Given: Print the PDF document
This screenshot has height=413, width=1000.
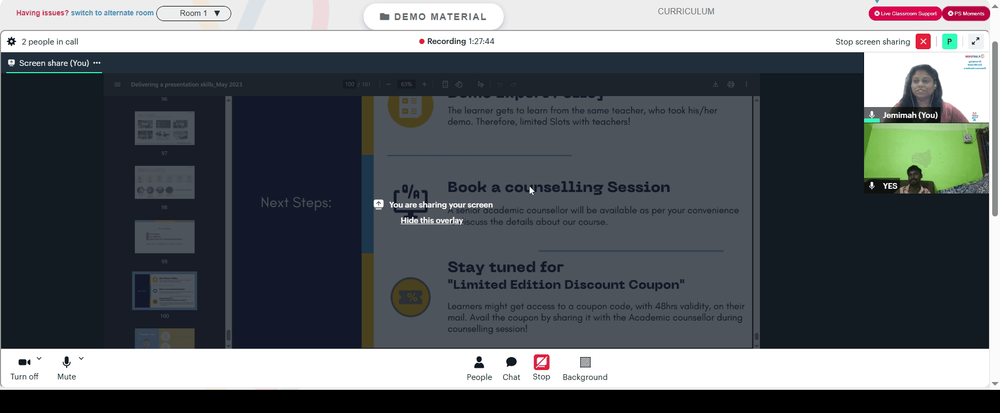Looking at the screenshot, I should pos(731,84).
